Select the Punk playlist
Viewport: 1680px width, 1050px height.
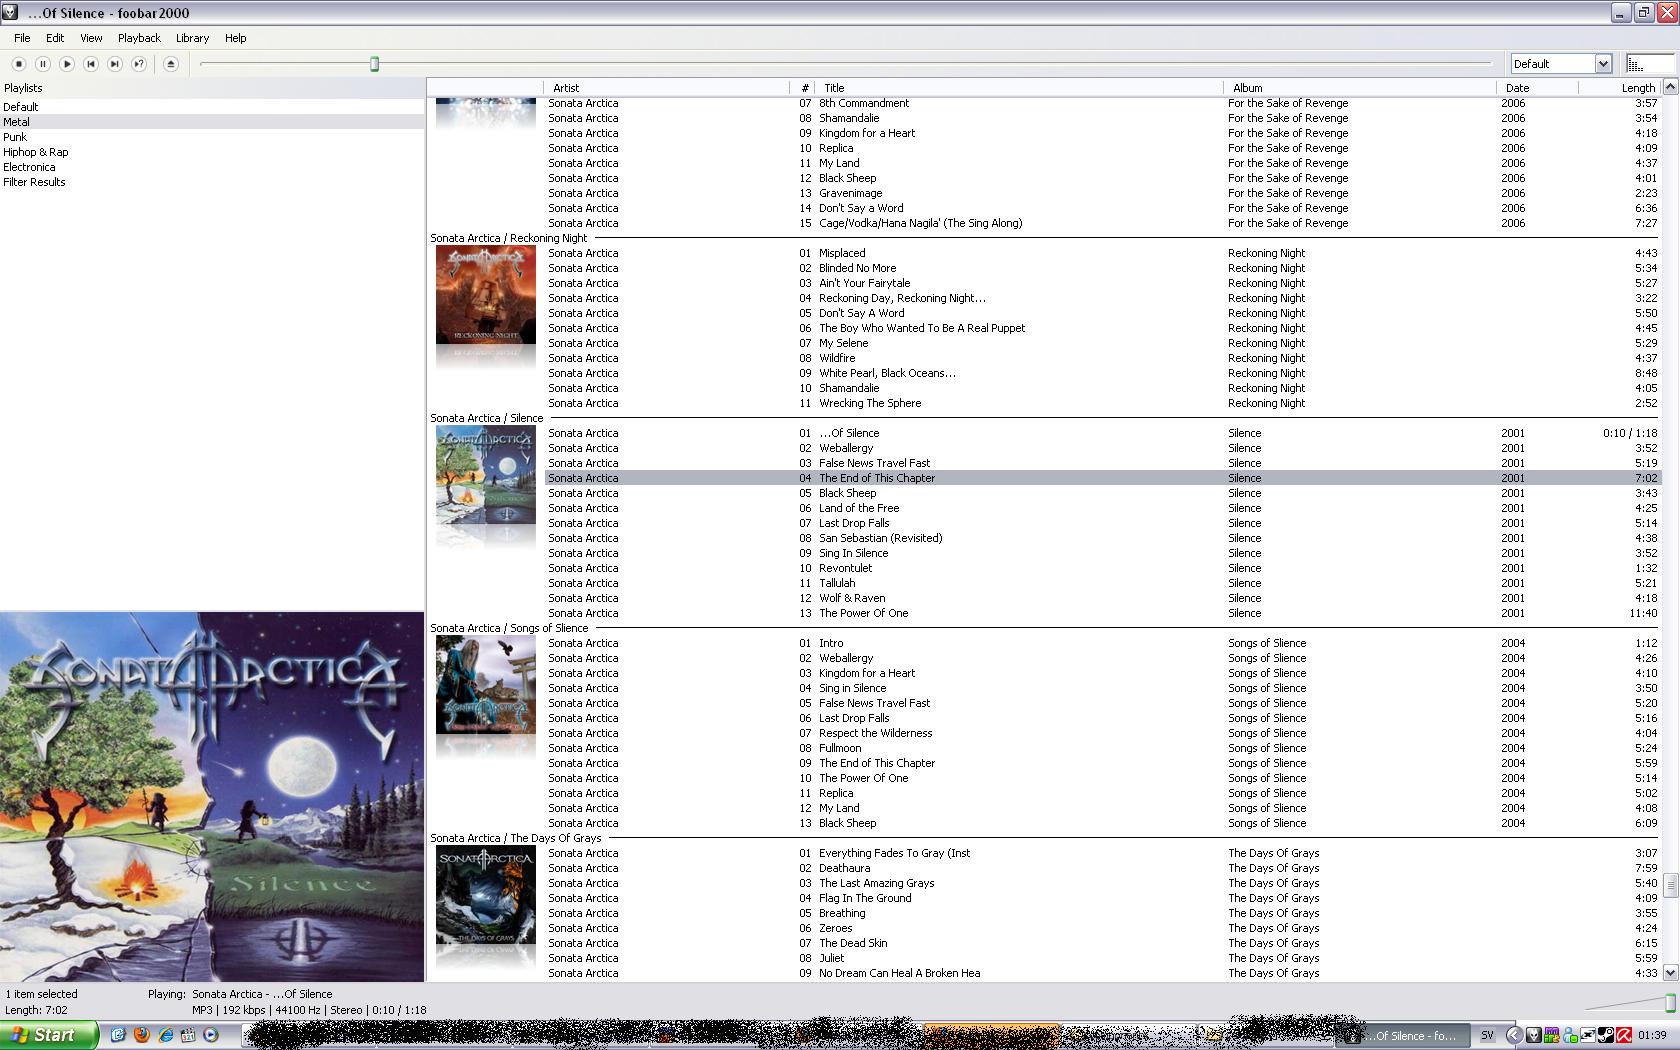pos(15,137)
